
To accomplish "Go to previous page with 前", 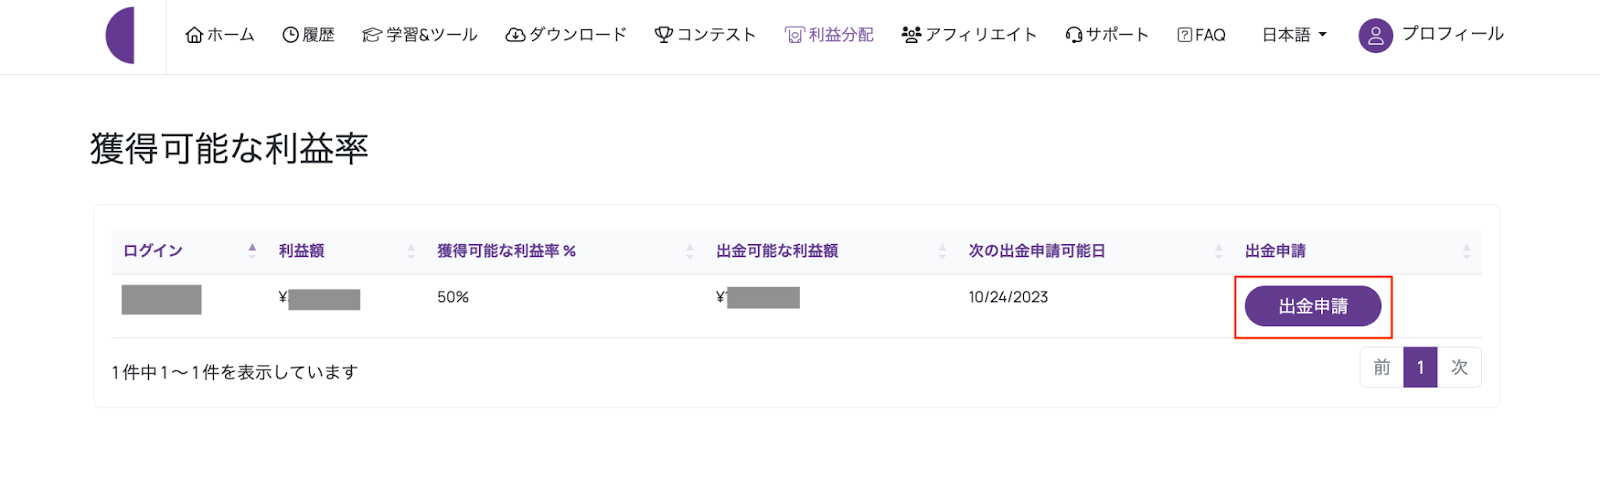I will coord(1382,367).
